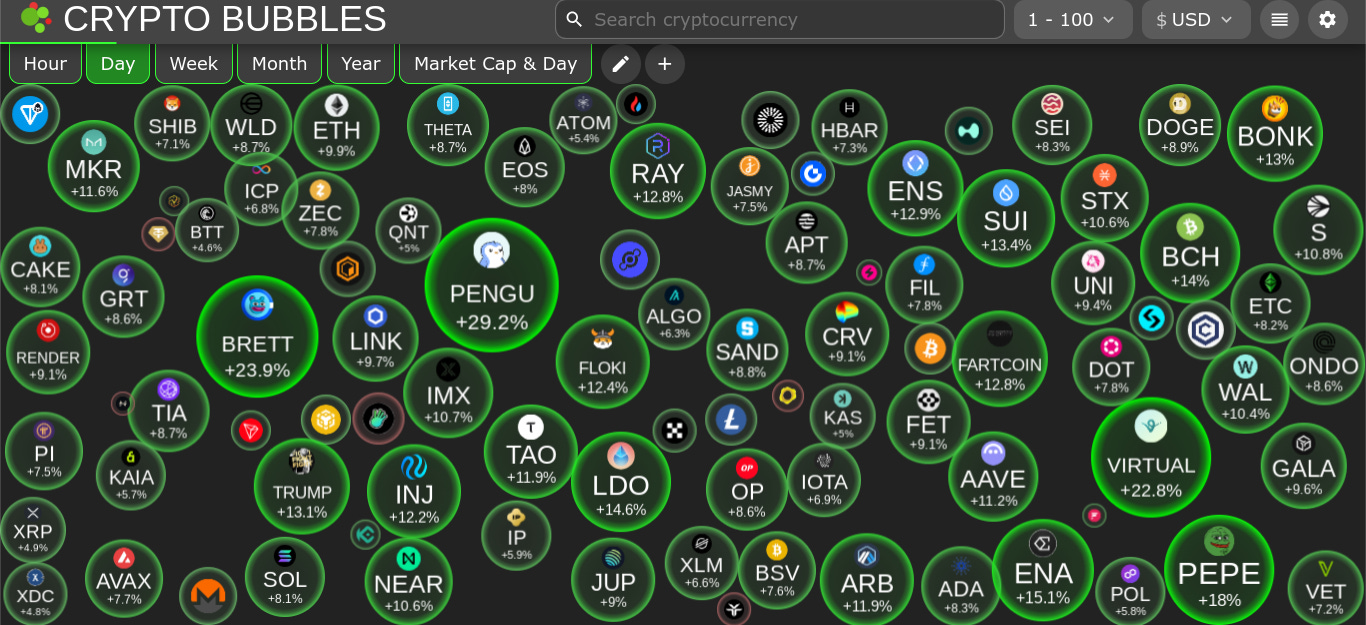Select the ETH bubble
Viewport: 1366px width, 625px height.
[337, 127]
